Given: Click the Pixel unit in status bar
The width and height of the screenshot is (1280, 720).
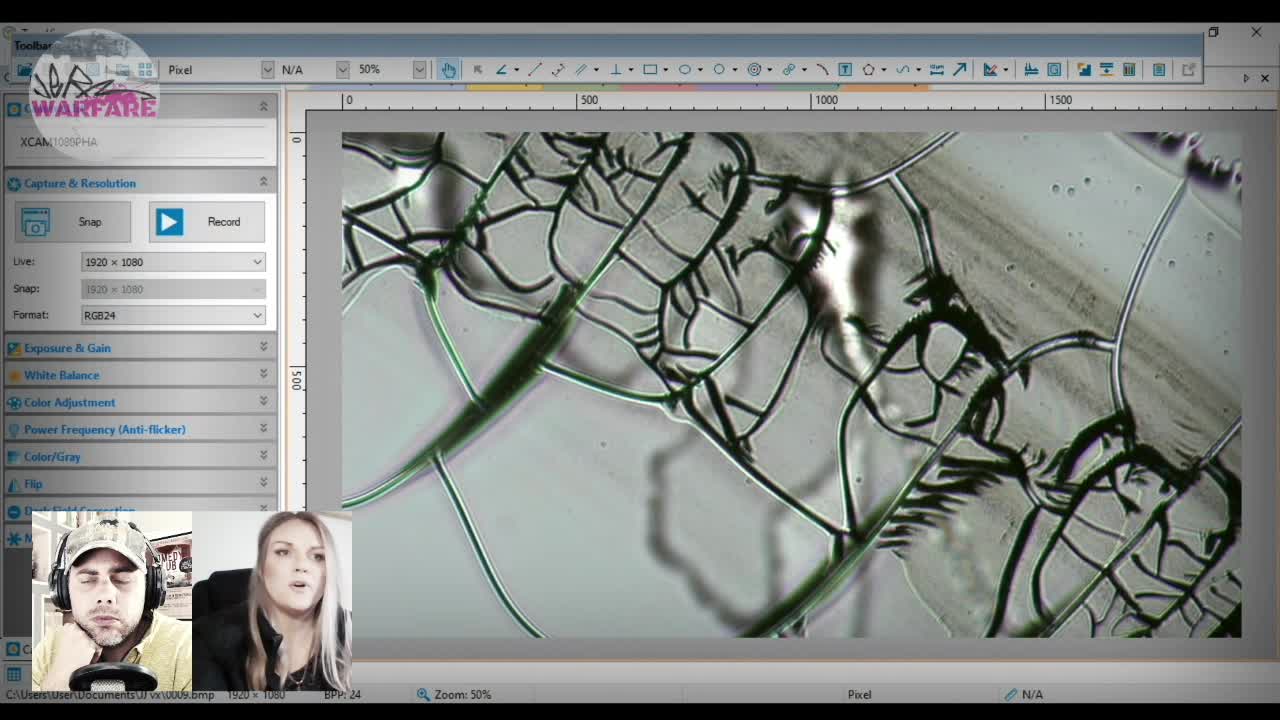Looking at the screenshot, I should pyautogui.click(x=859, y=694).
